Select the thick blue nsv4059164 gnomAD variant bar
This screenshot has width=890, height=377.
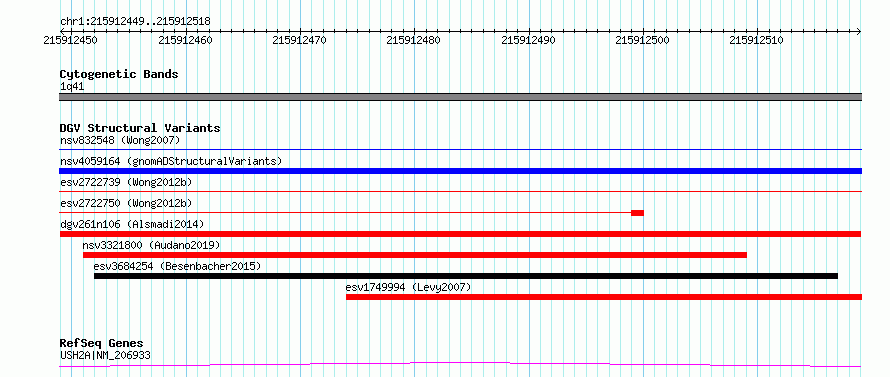[x=460, y=171]
